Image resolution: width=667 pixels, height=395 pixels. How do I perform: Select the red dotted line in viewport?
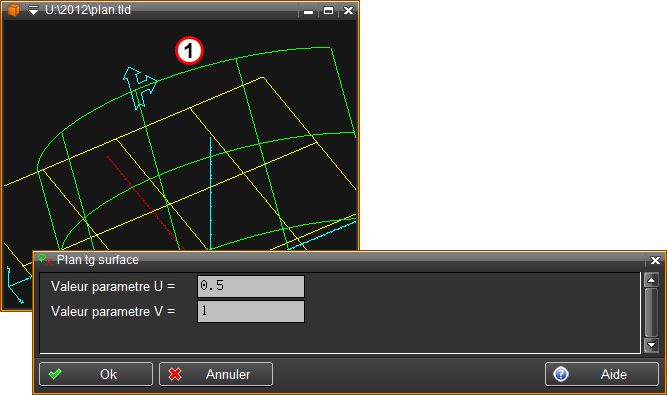point(145,203)
